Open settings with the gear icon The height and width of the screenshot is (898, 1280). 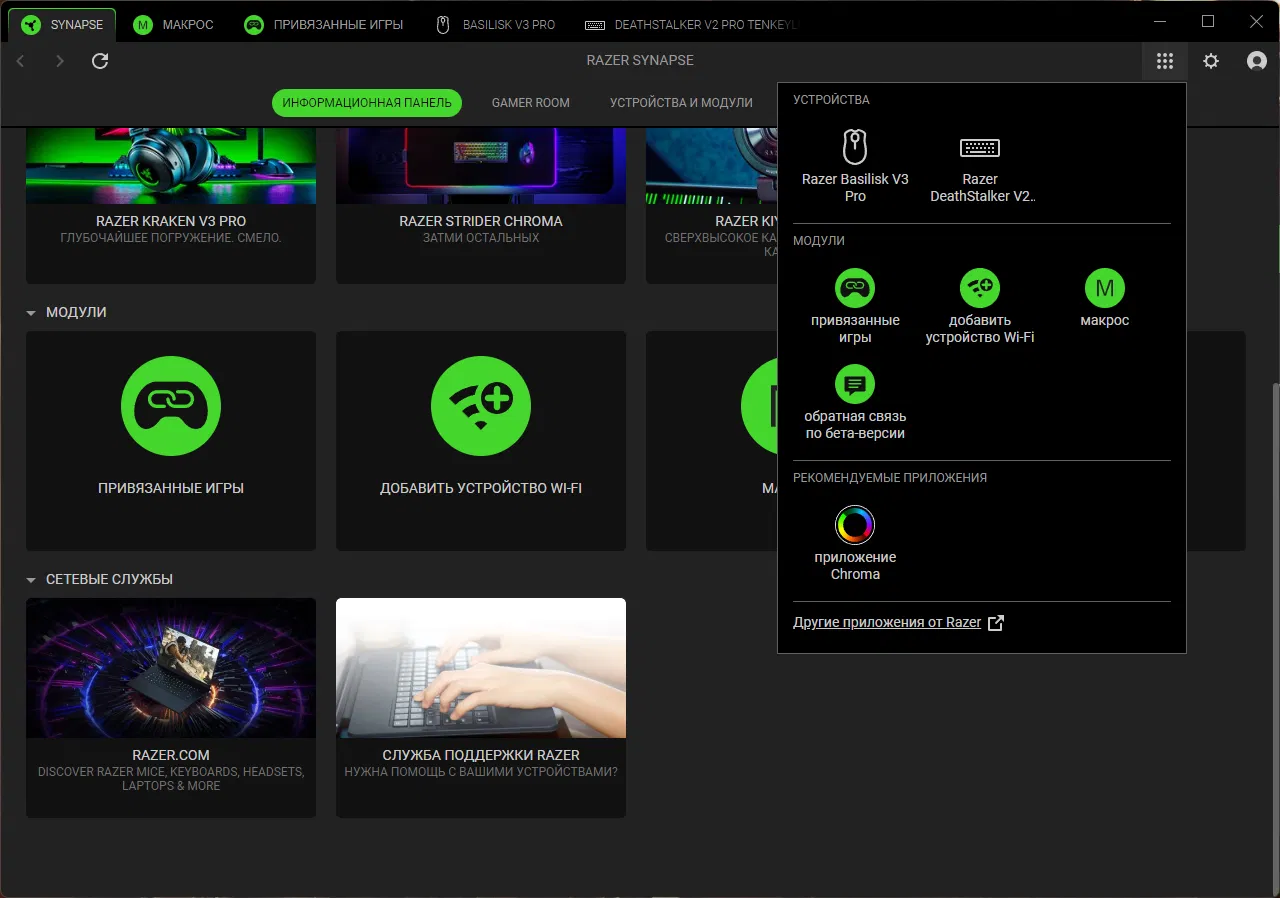click(1211, 61)
